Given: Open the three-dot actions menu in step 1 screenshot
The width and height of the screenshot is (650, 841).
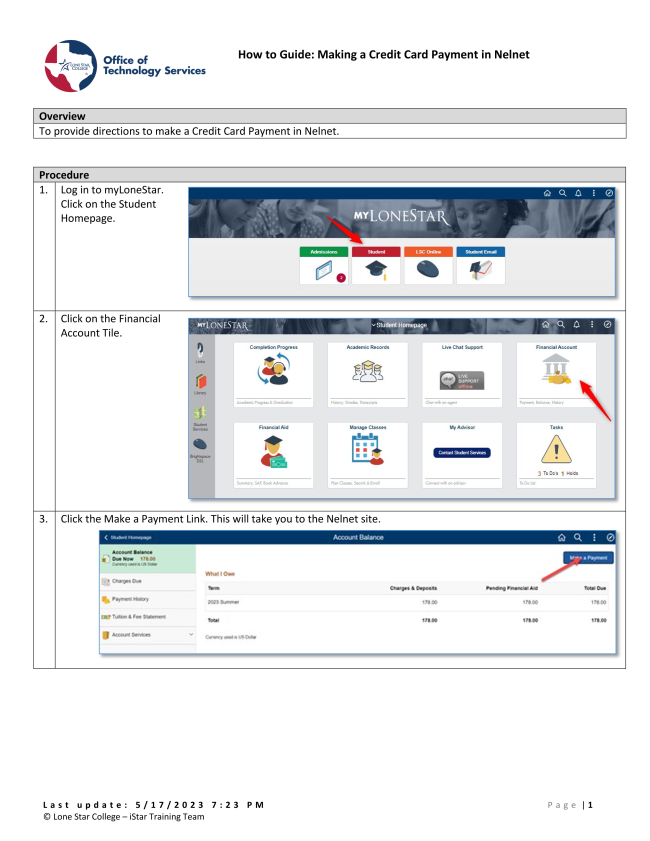Looking at the screenshot, I should click(594, 193).
